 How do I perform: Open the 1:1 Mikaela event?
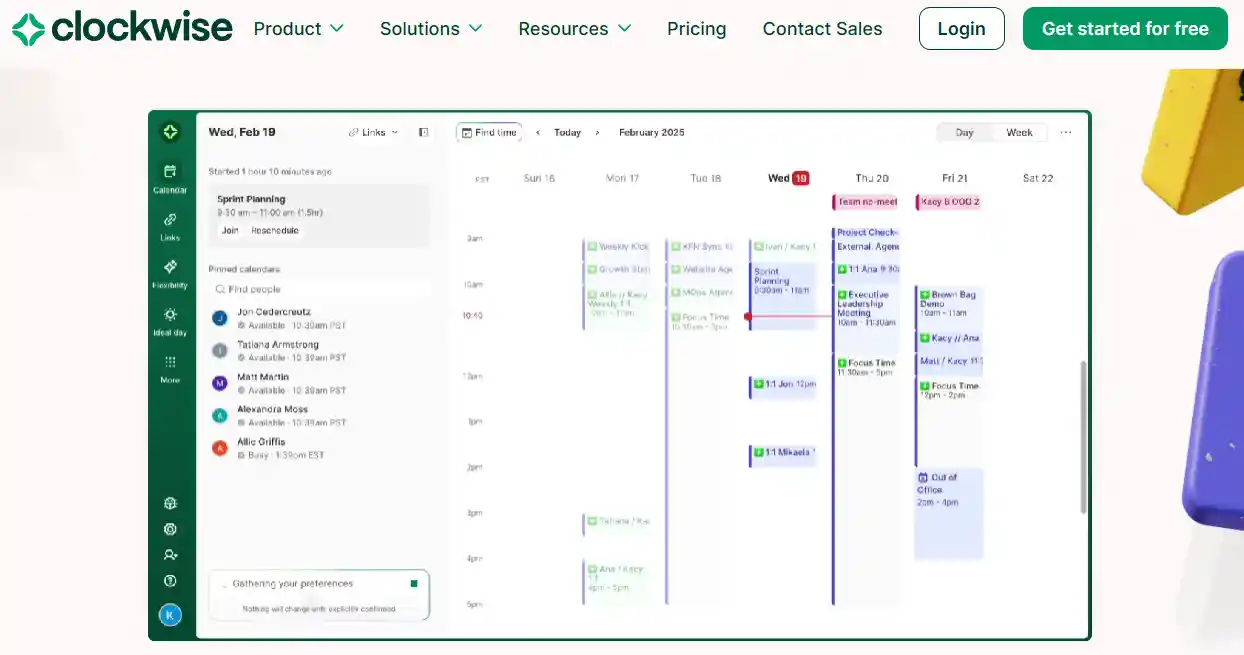783,455
